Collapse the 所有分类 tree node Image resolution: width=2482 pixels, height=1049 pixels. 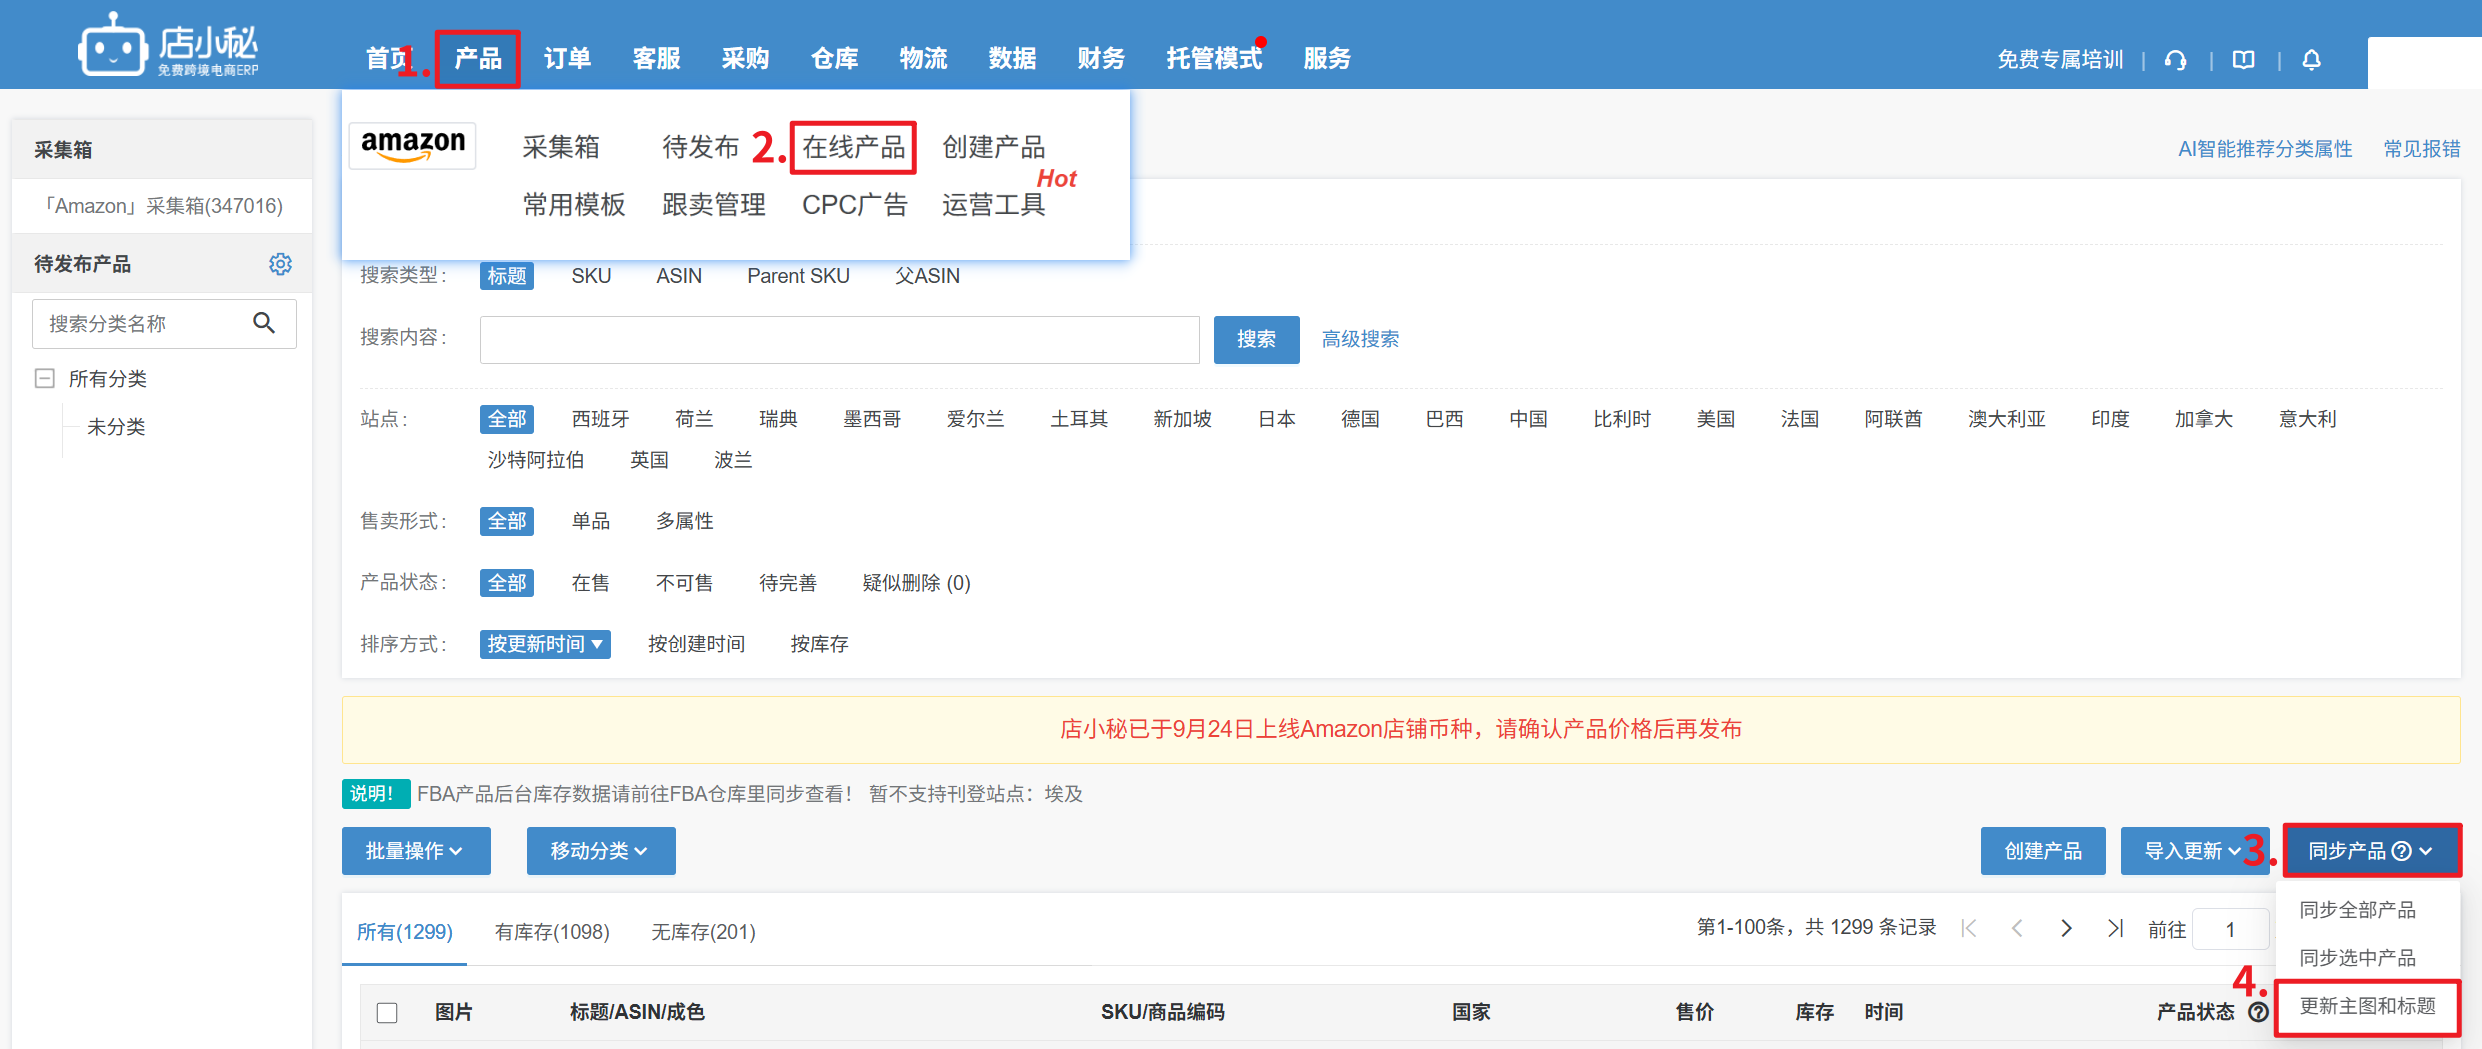tap(45, 378)
